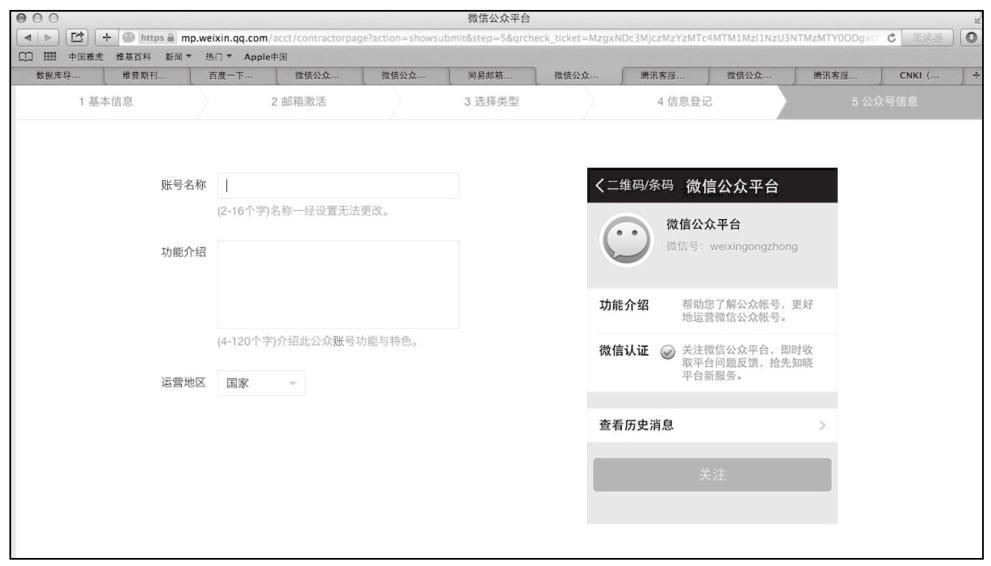Show Top Sites grid icon
This screenshot has height=566, width=991.
[x=49, y=57]
